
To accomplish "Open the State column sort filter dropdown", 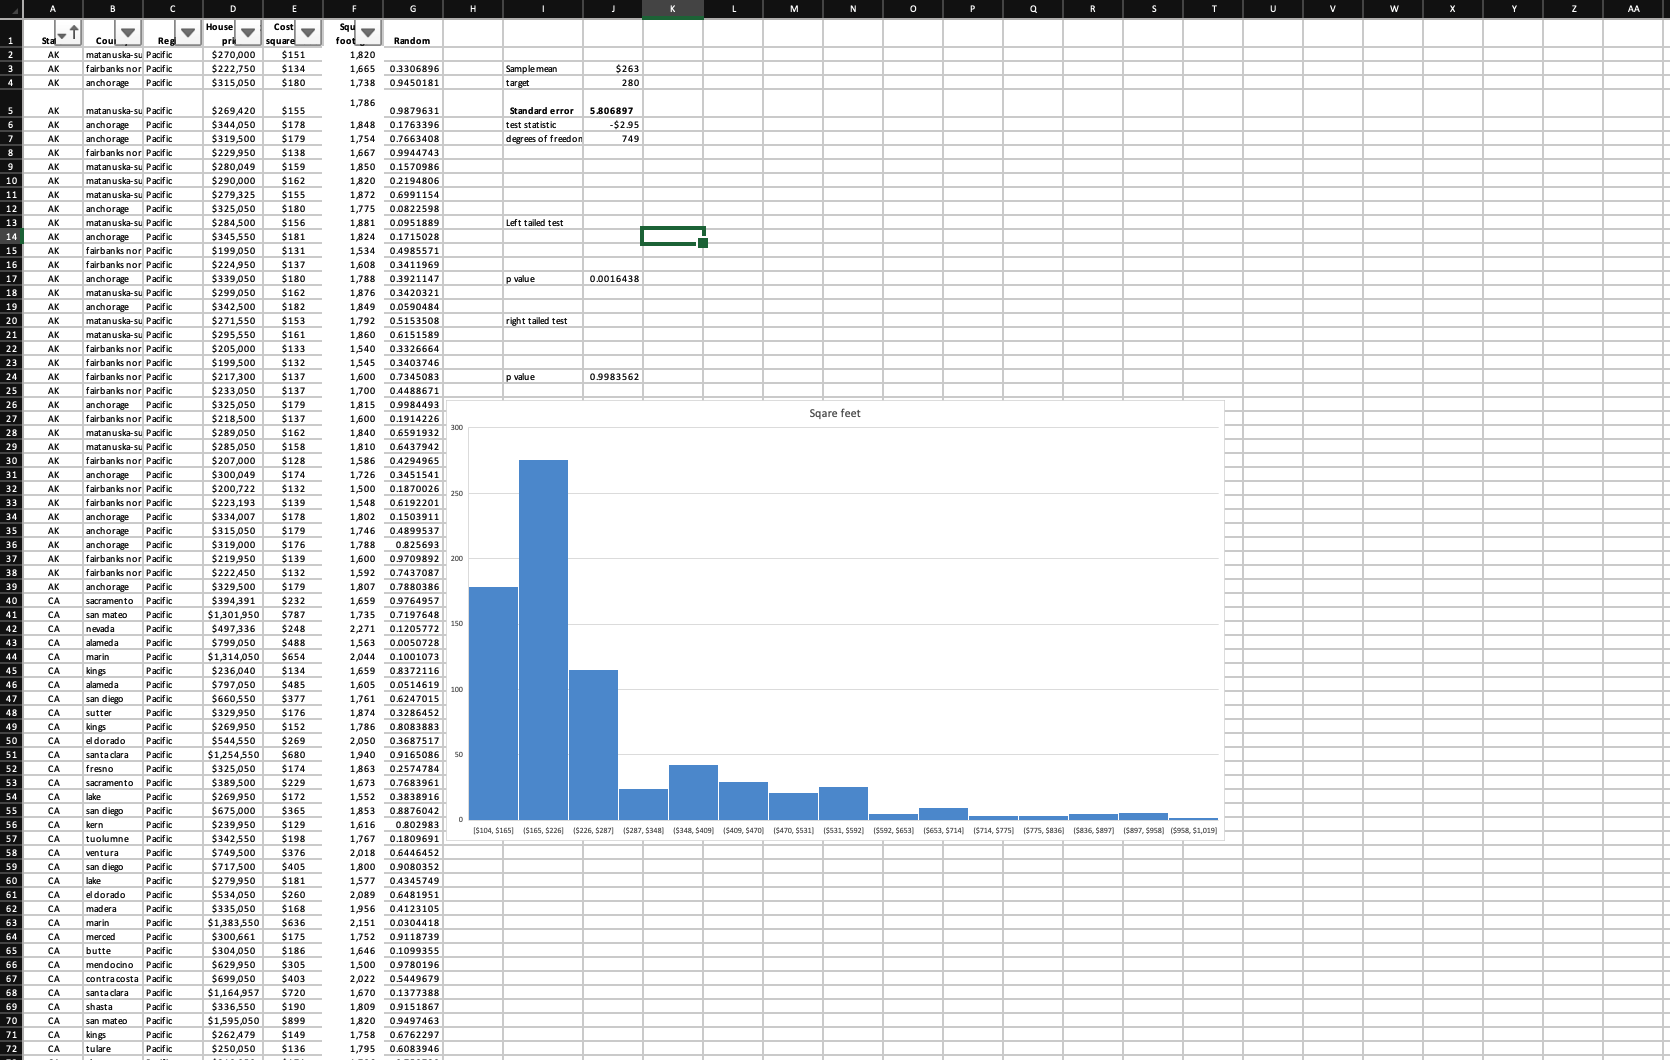I will coord(67,34).
